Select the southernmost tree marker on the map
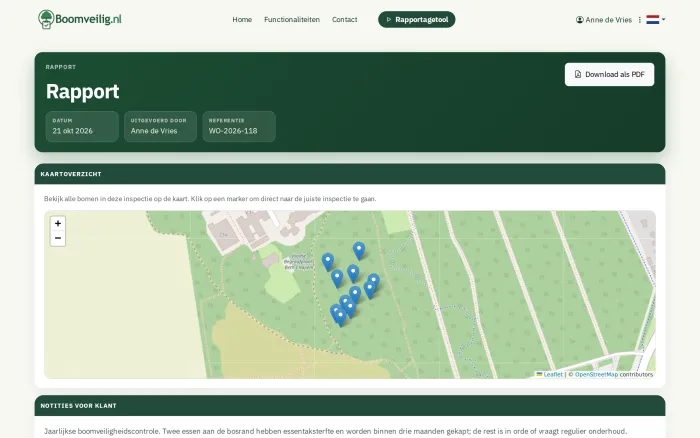This screenshot has height=438, width=700. point(341,318)
